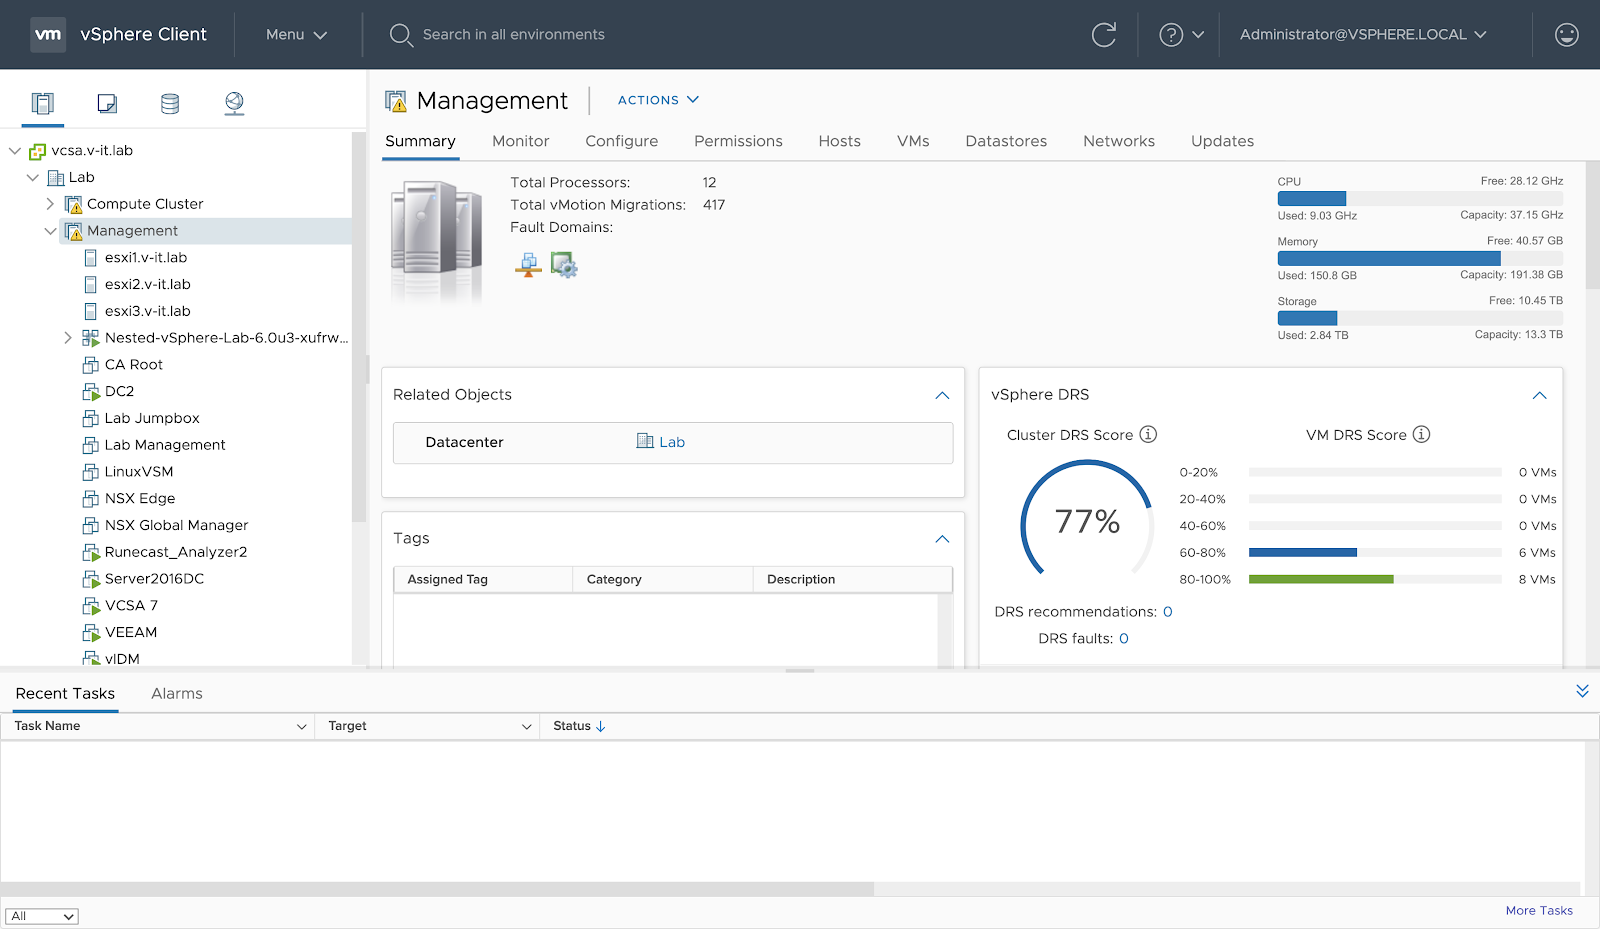This screenshot has height=929, width=1600.
Task: Collapse the Related Objects panel
Action: pyautogui.click(x=942, y=395)
